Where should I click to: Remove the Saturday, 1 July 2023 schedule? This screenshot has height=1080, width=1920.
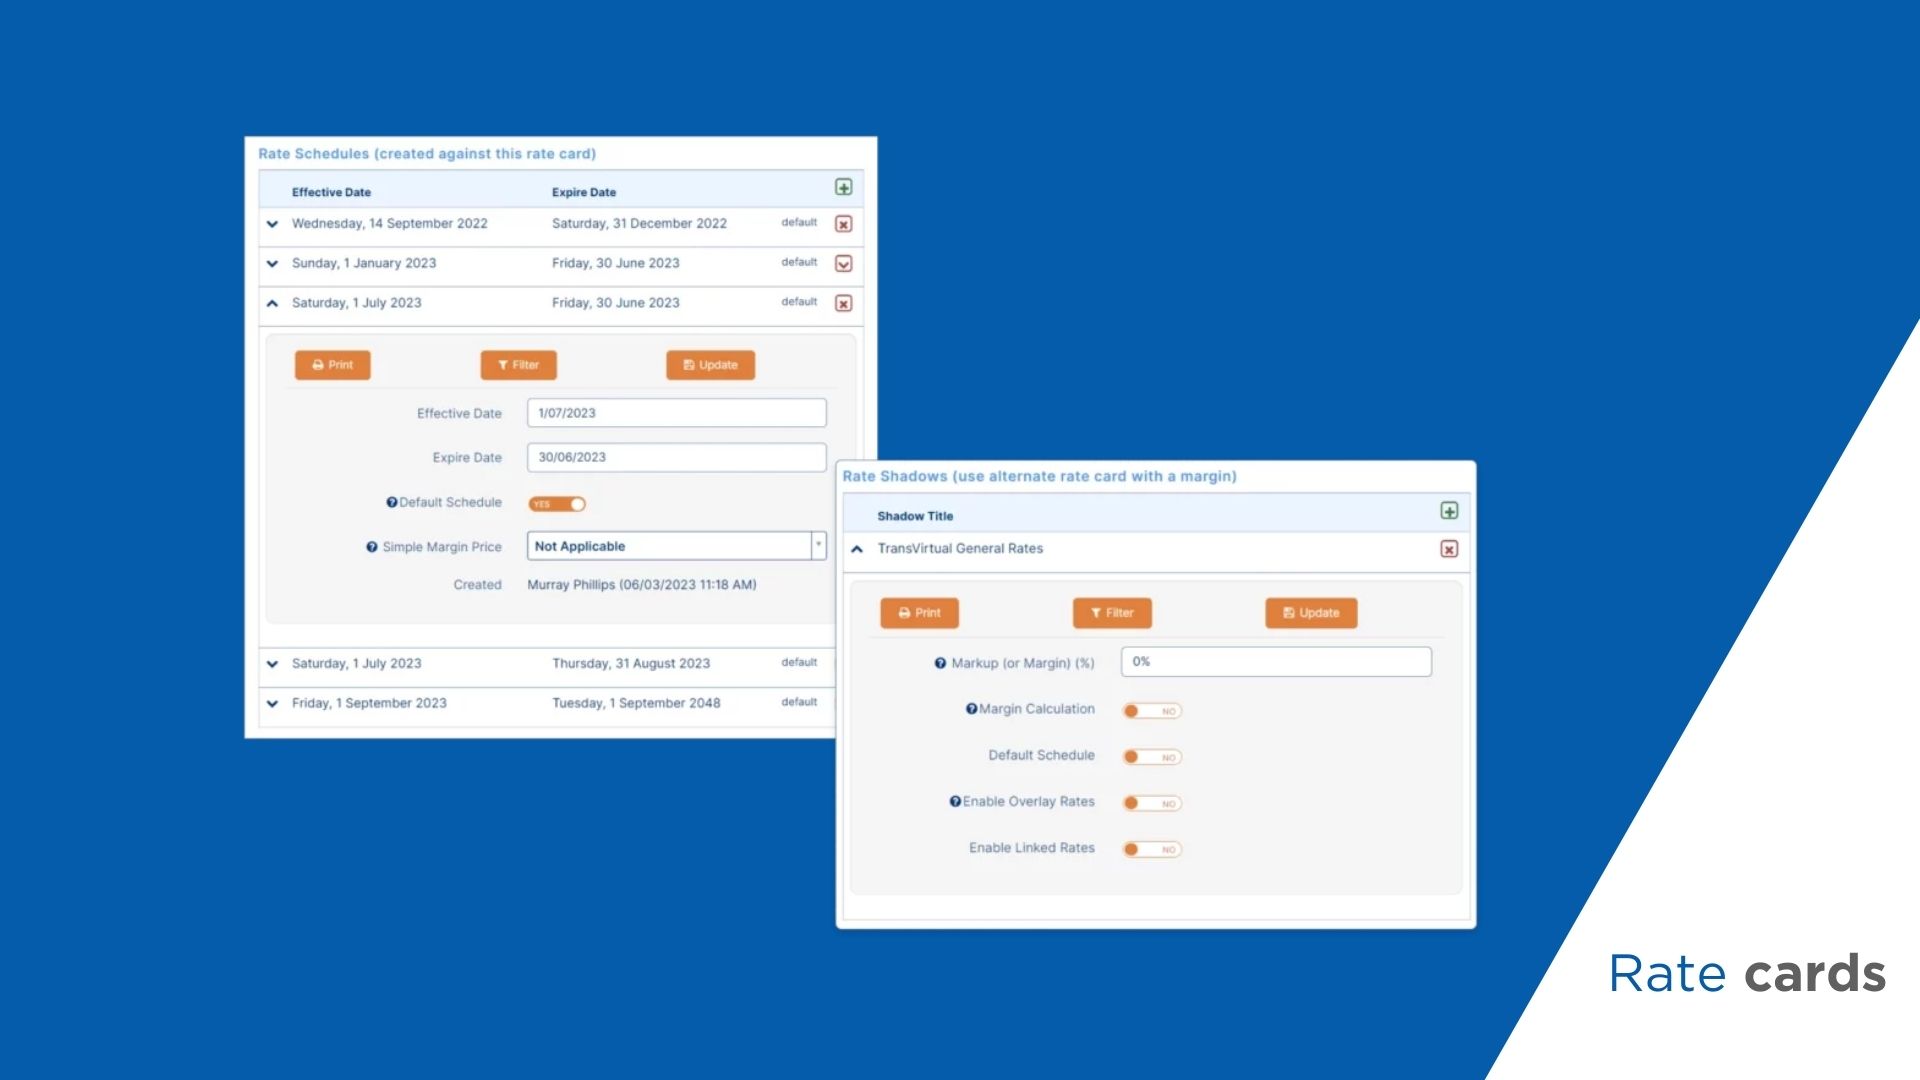click(843, 303)
